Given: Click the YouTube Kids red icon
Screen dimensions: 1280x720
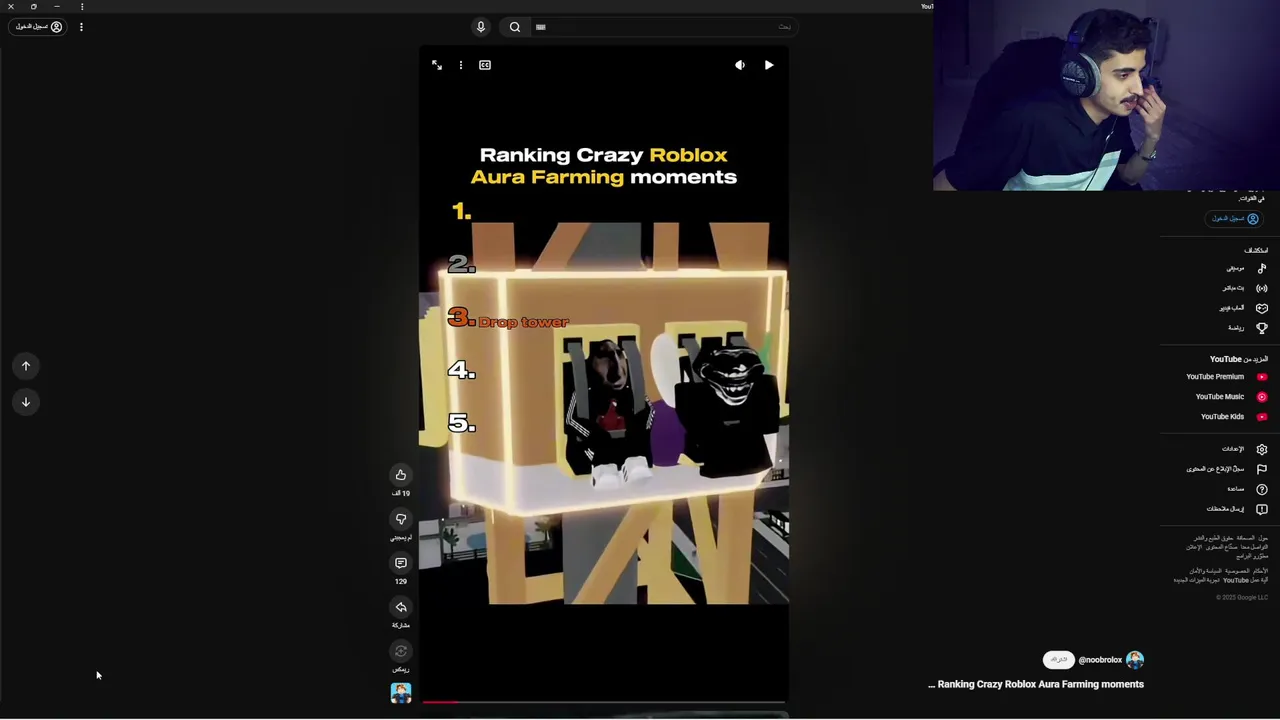Looking at the screenshot, I should [1262, 417].
